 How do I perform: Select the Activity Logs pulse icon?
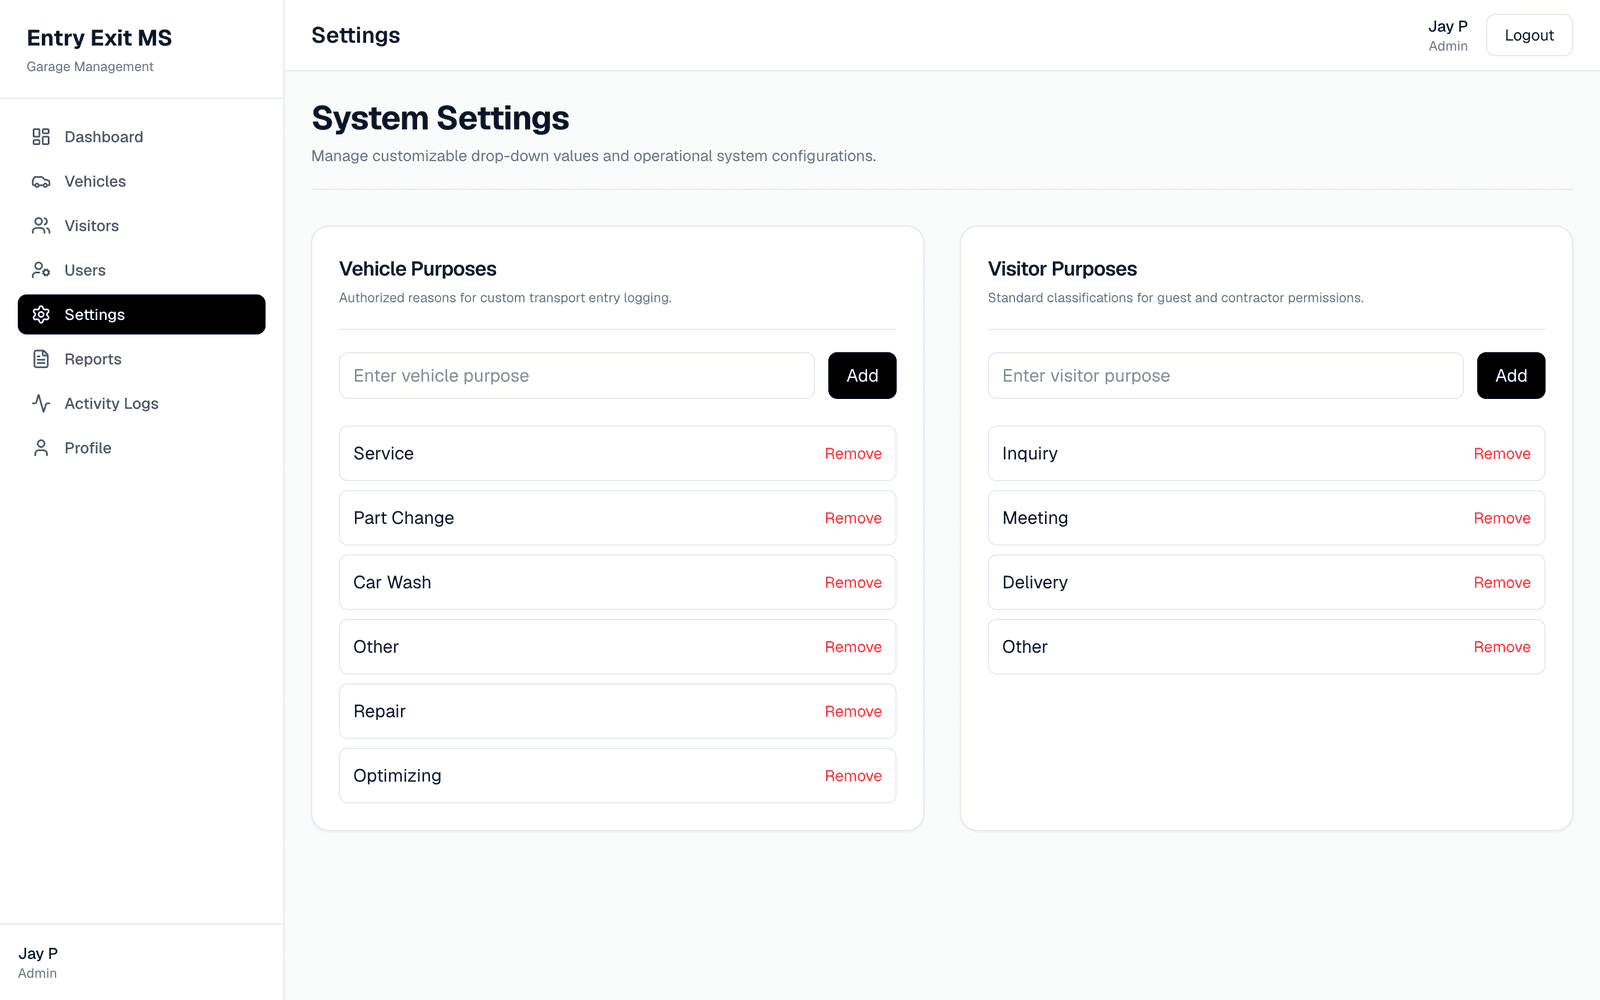pos(41,403)
